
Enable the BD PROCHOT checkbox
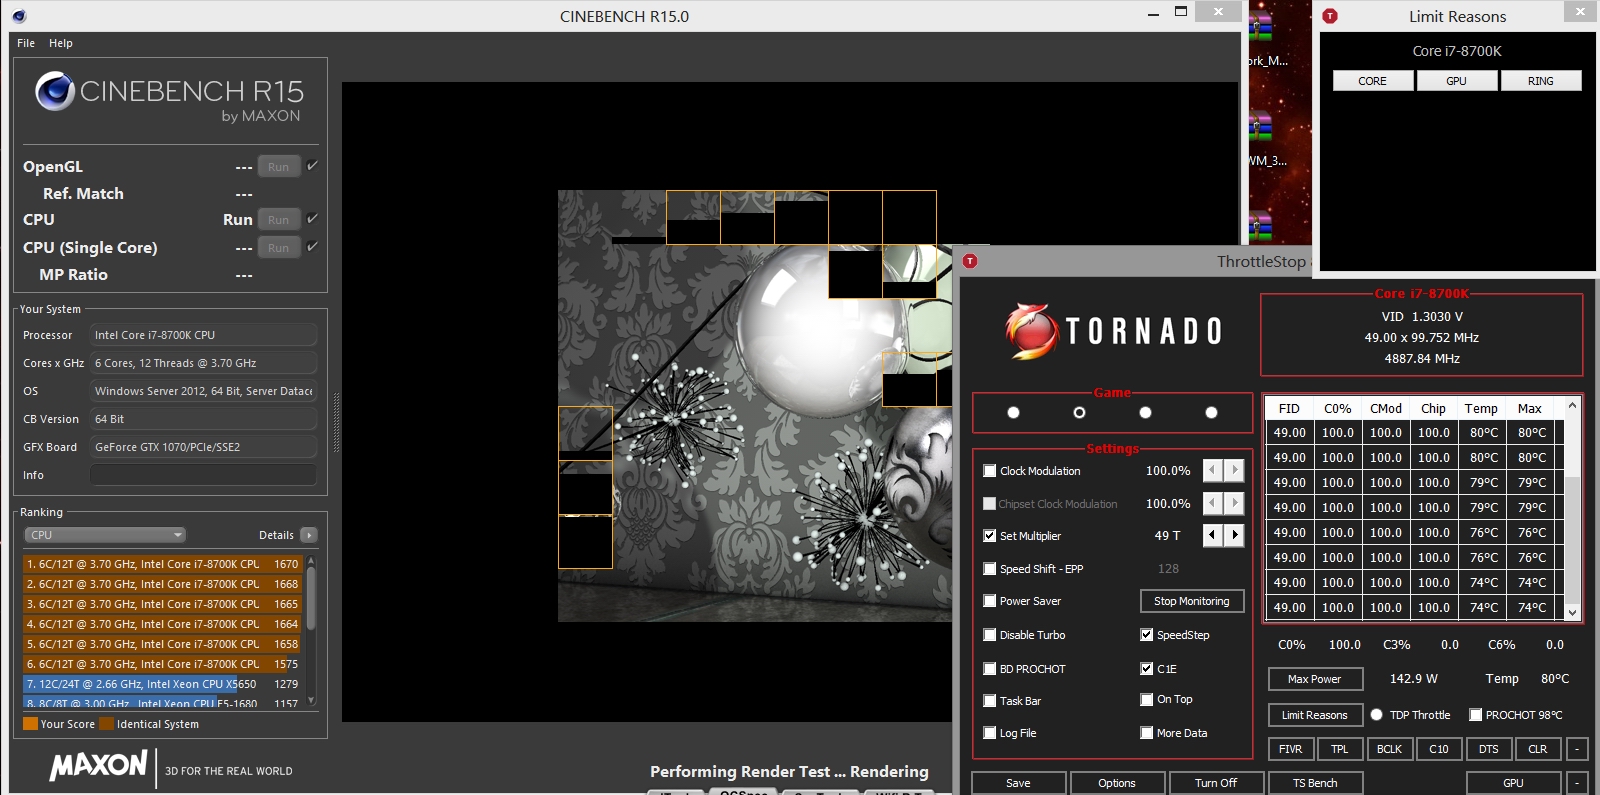[990, 669]
